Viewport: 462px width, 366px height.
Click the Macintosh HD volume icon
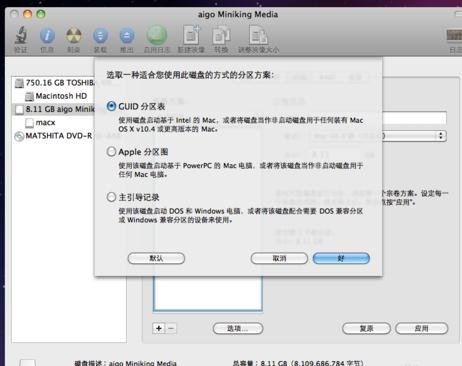click(30, 96)
